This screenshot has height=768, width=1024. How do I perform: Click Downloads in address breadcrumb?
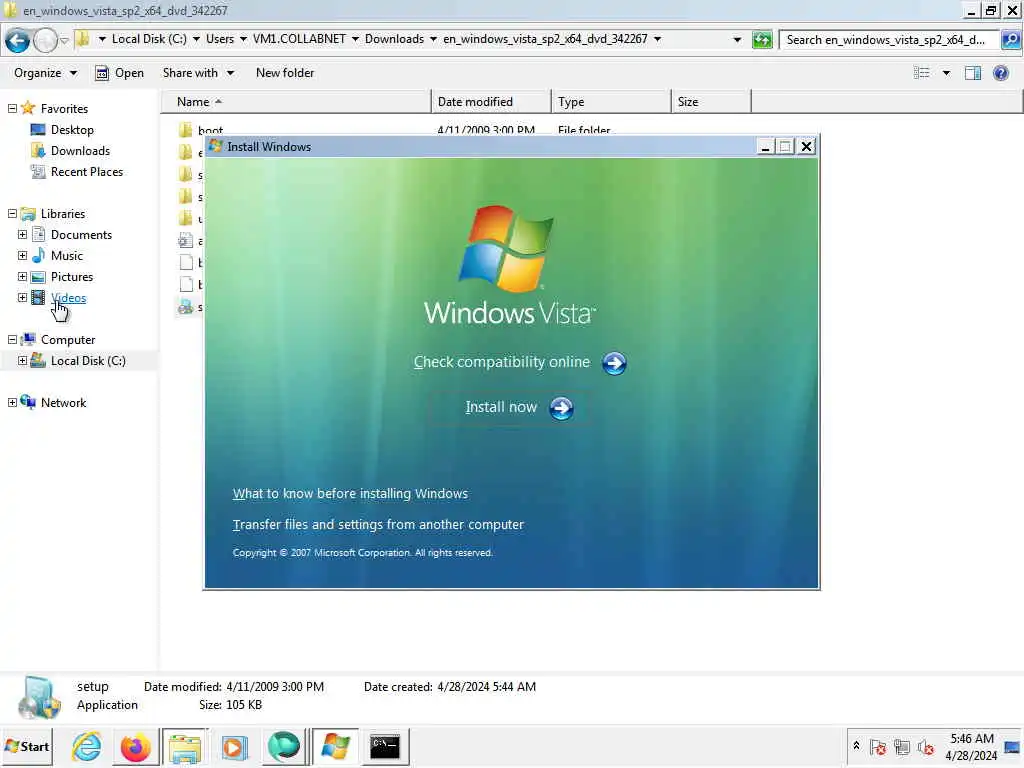[x=394, y=39]
